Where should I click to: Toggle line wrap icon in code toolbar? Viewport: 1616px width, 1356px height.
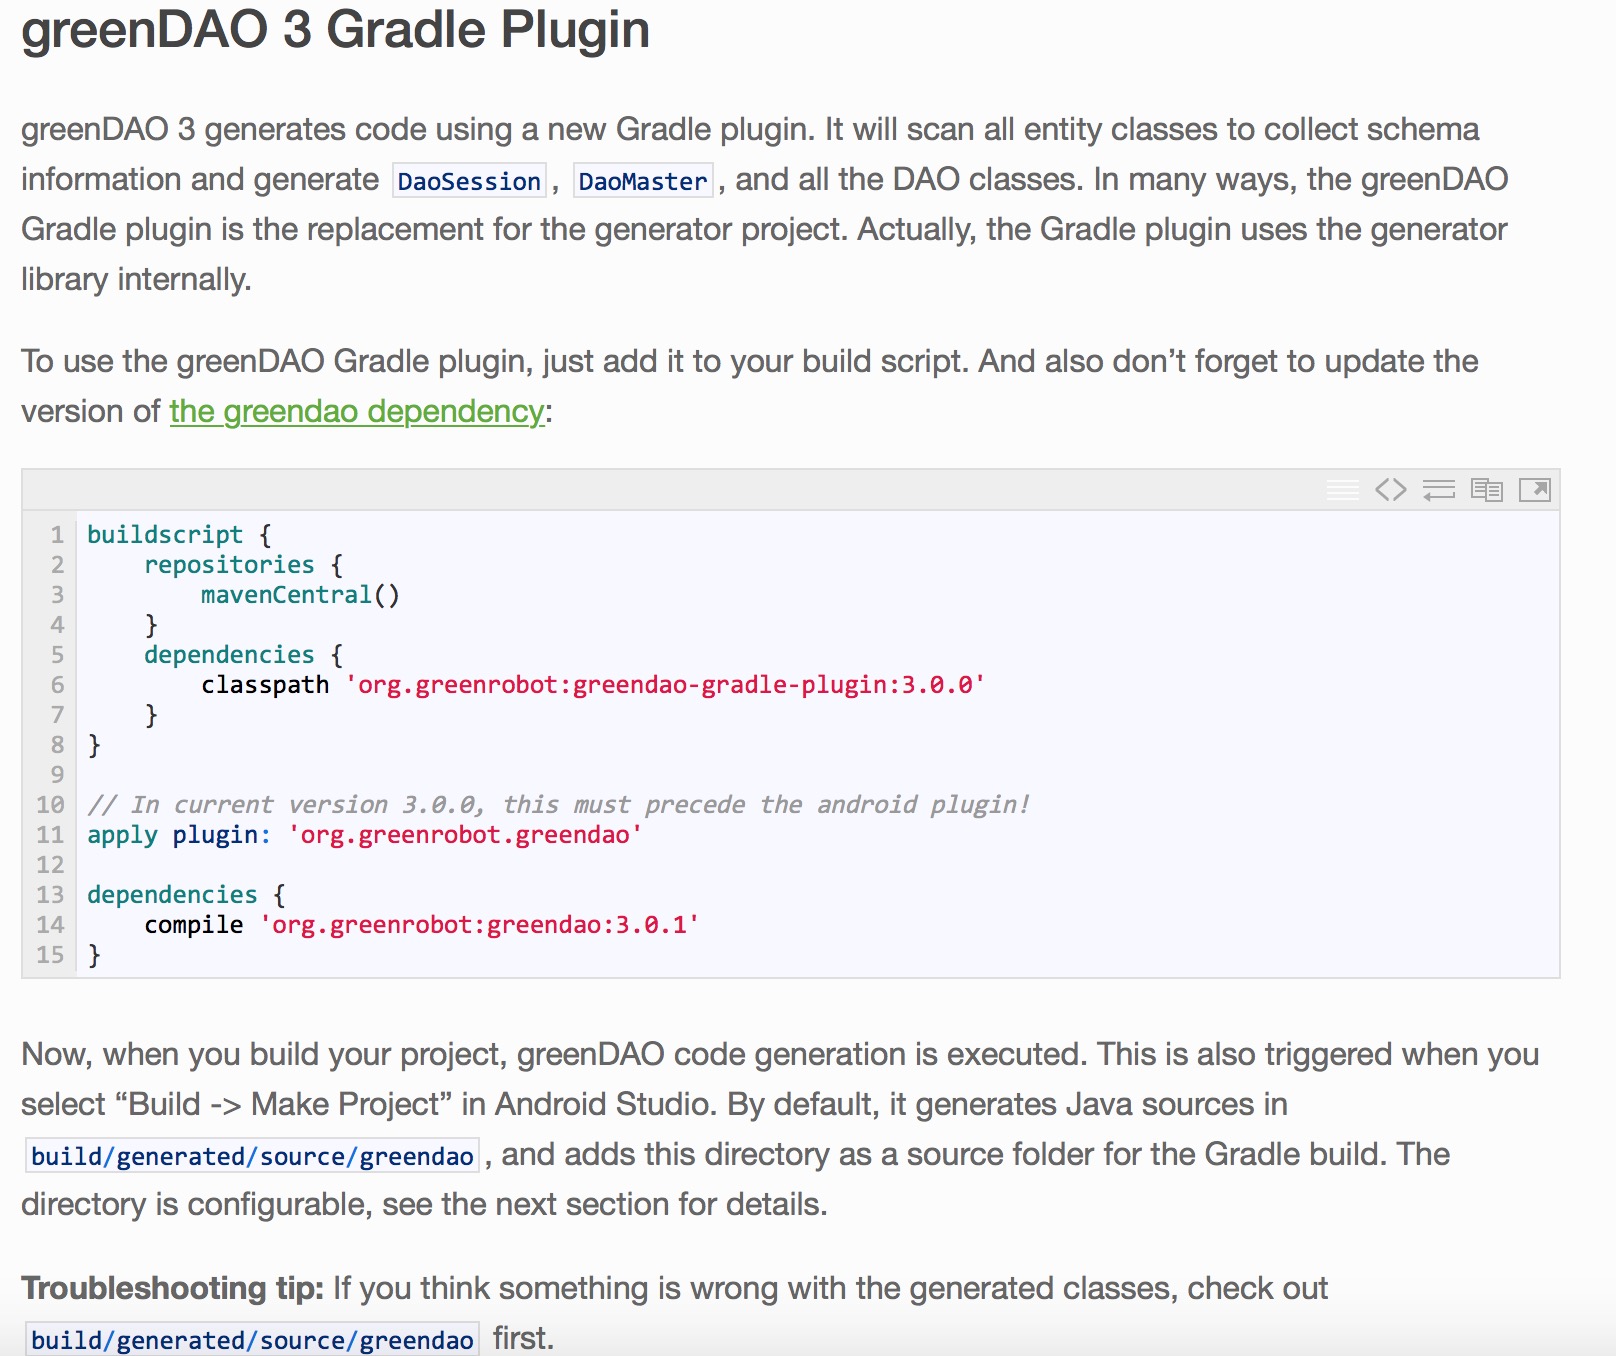pyautogui.click(x=1438, y=489)
